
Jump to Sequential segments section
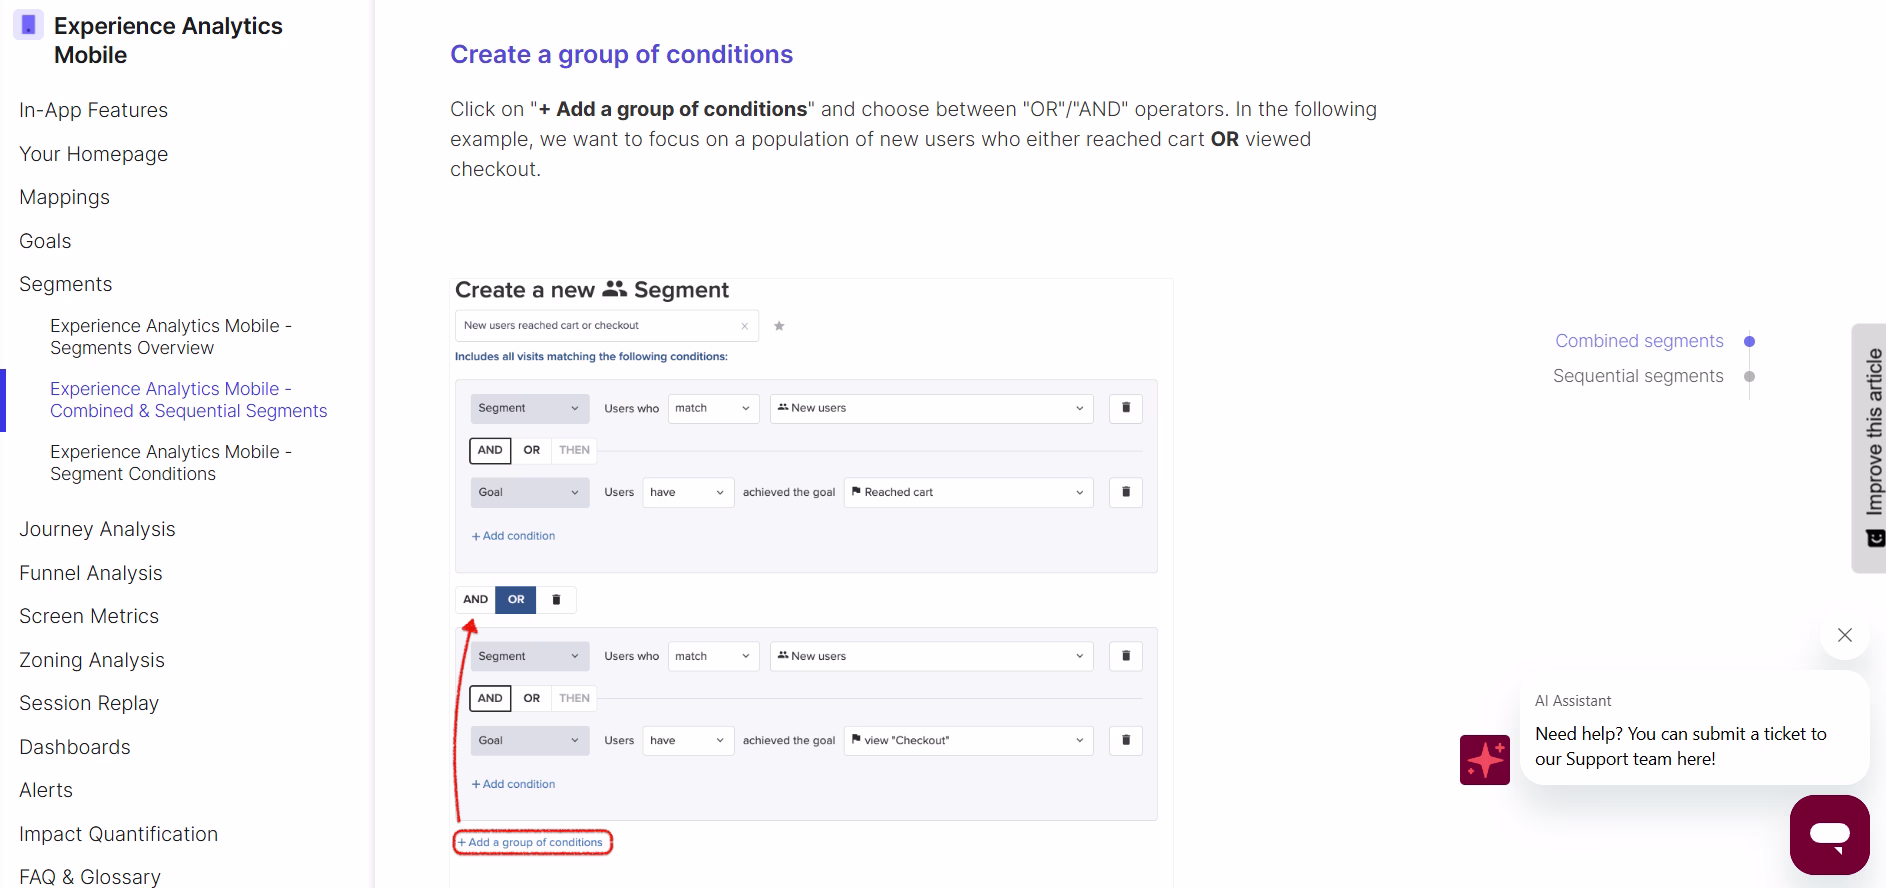pos(1638,376)
